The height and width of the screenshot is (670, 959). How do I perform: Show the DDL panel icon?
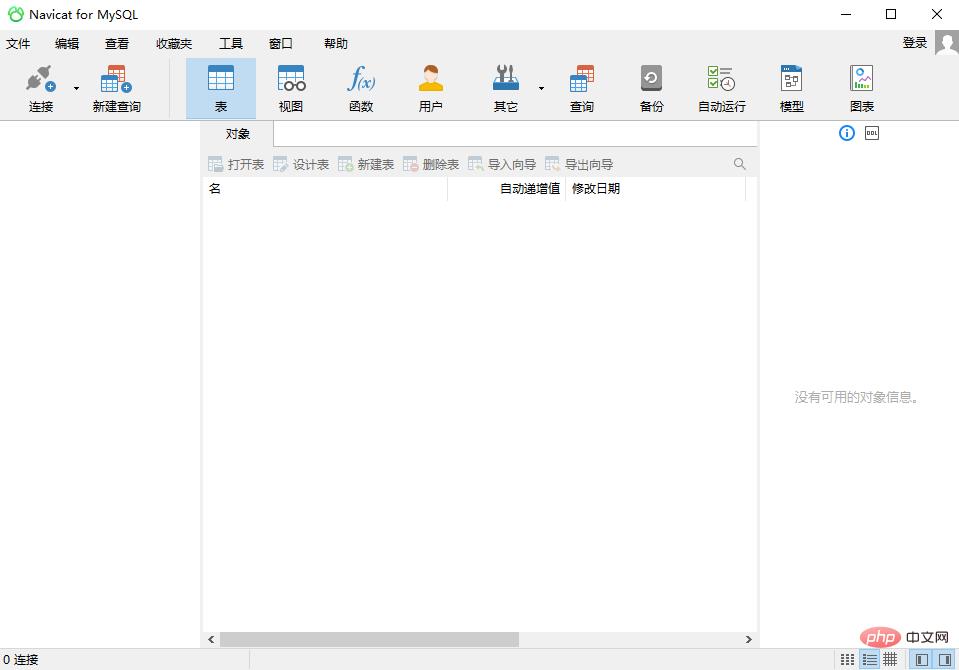pyautogui.click(x=872, y=133)
